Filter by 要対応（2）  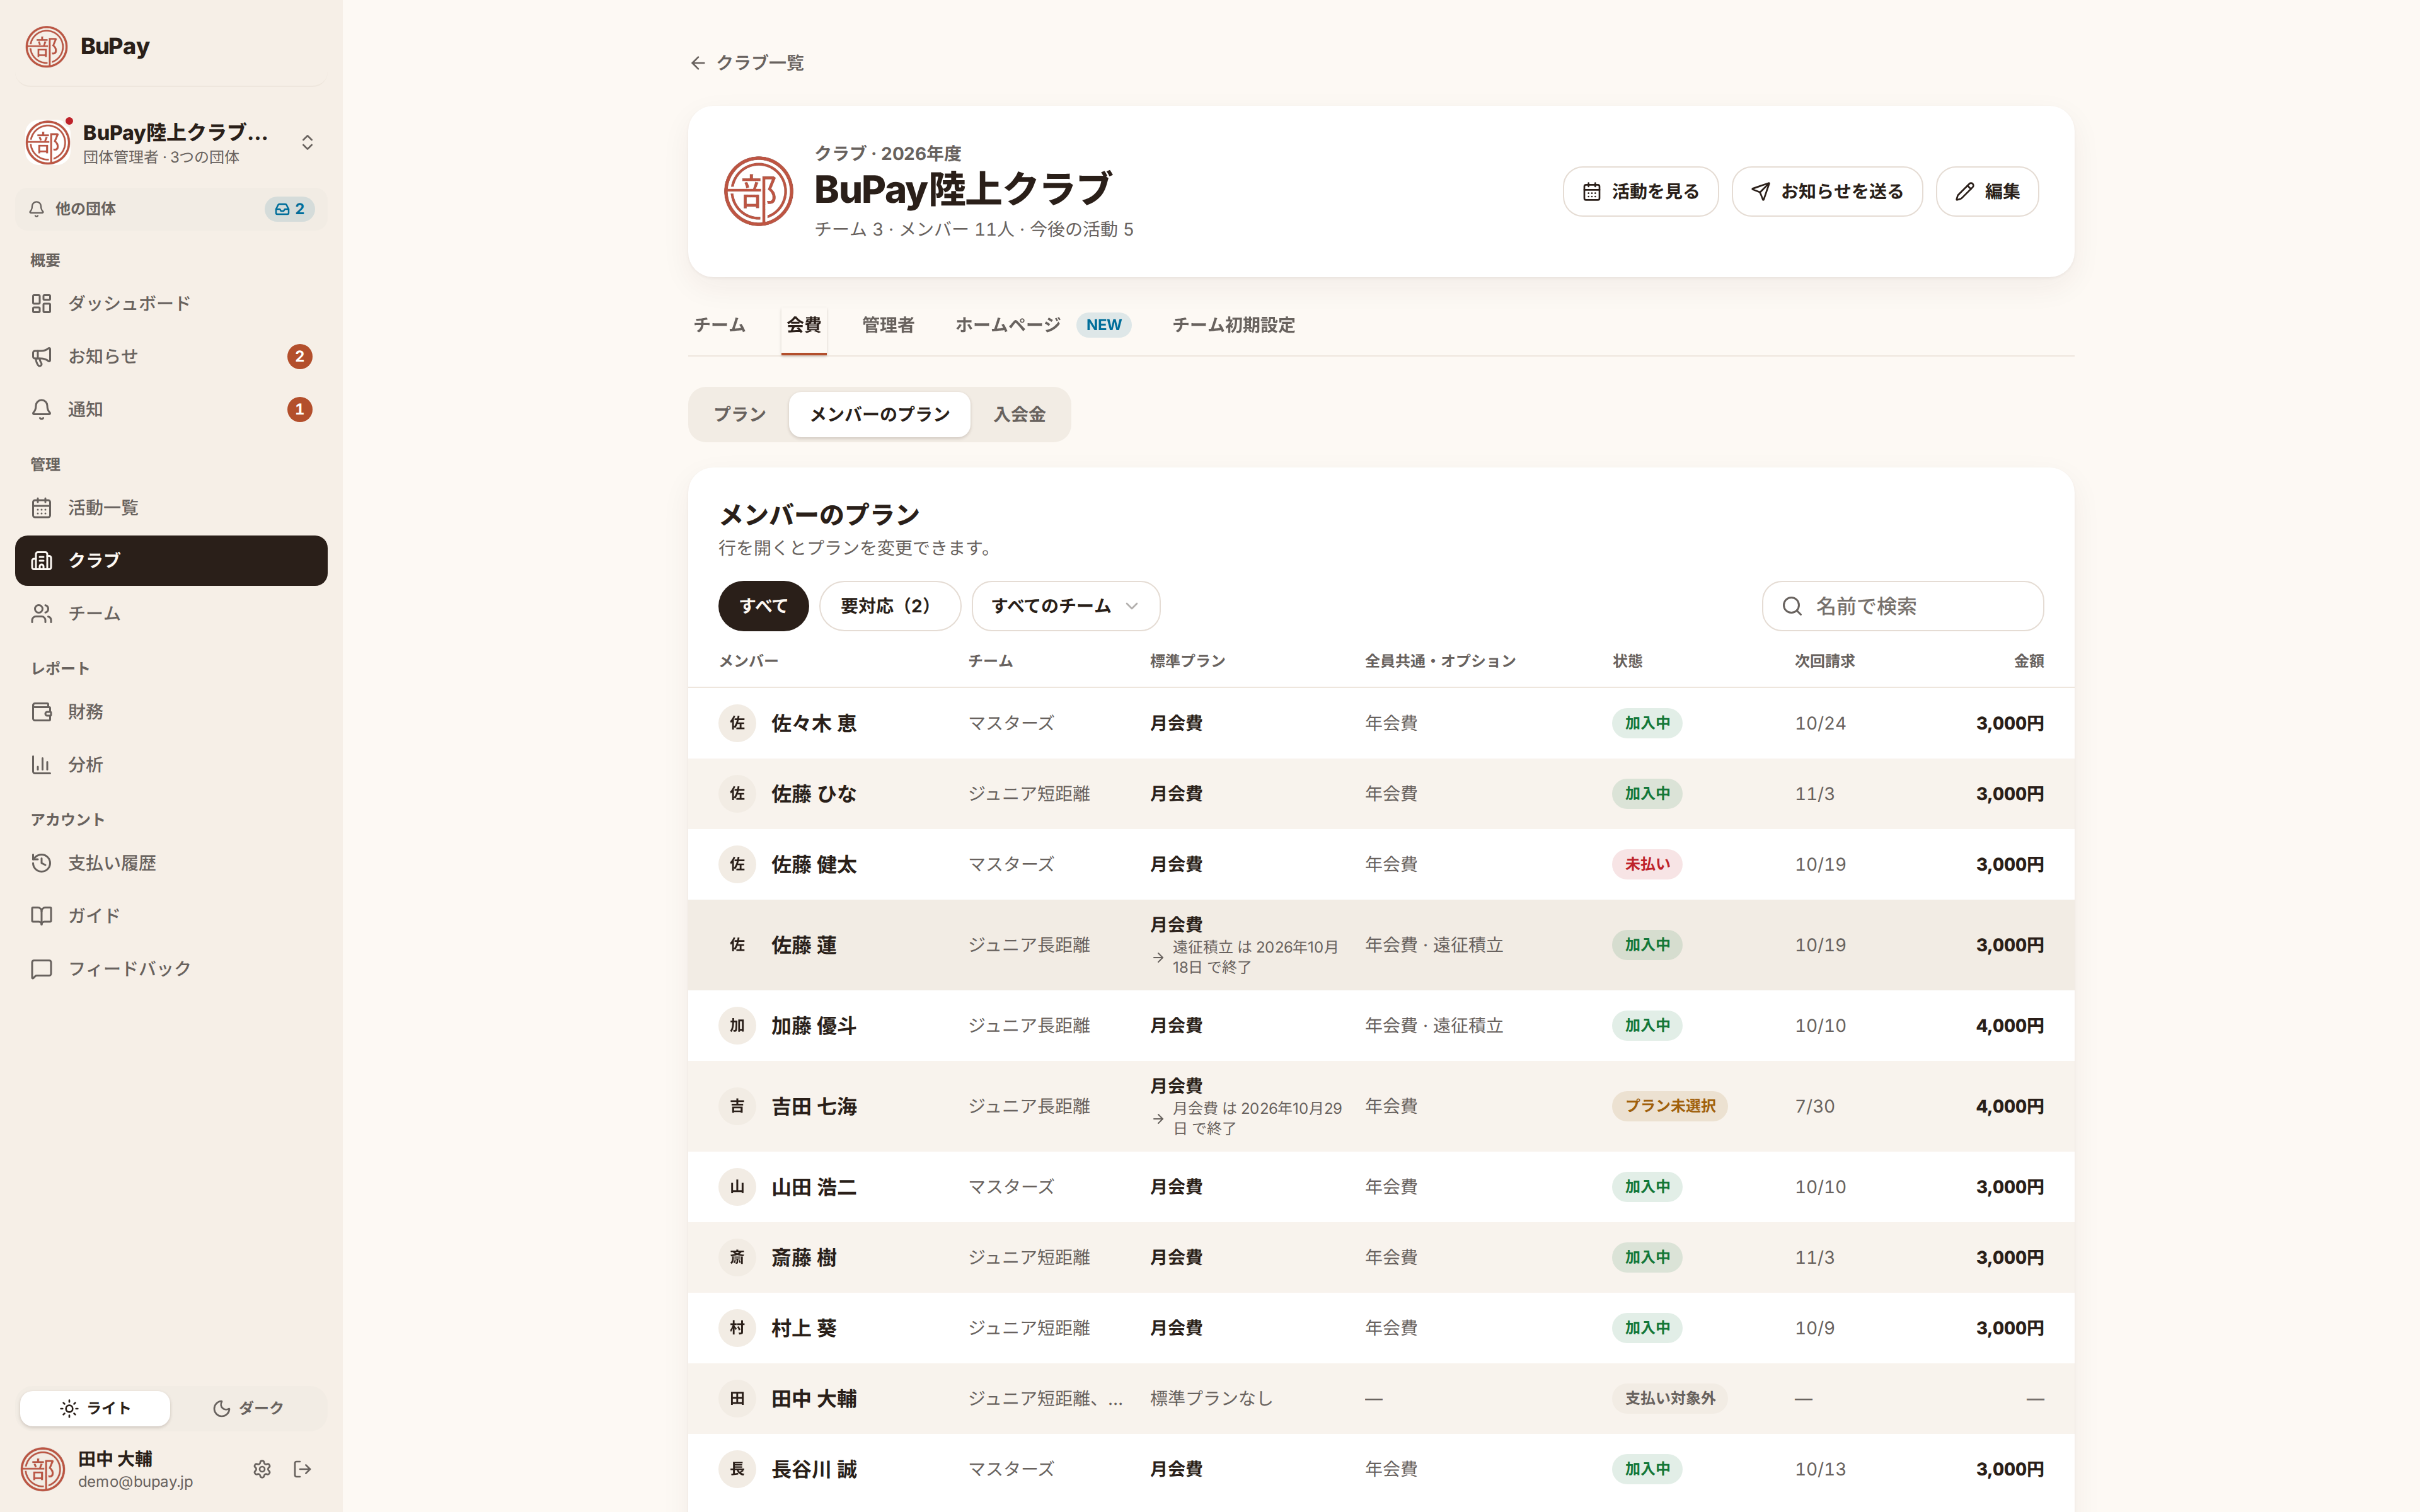click(x=889, y=606)
